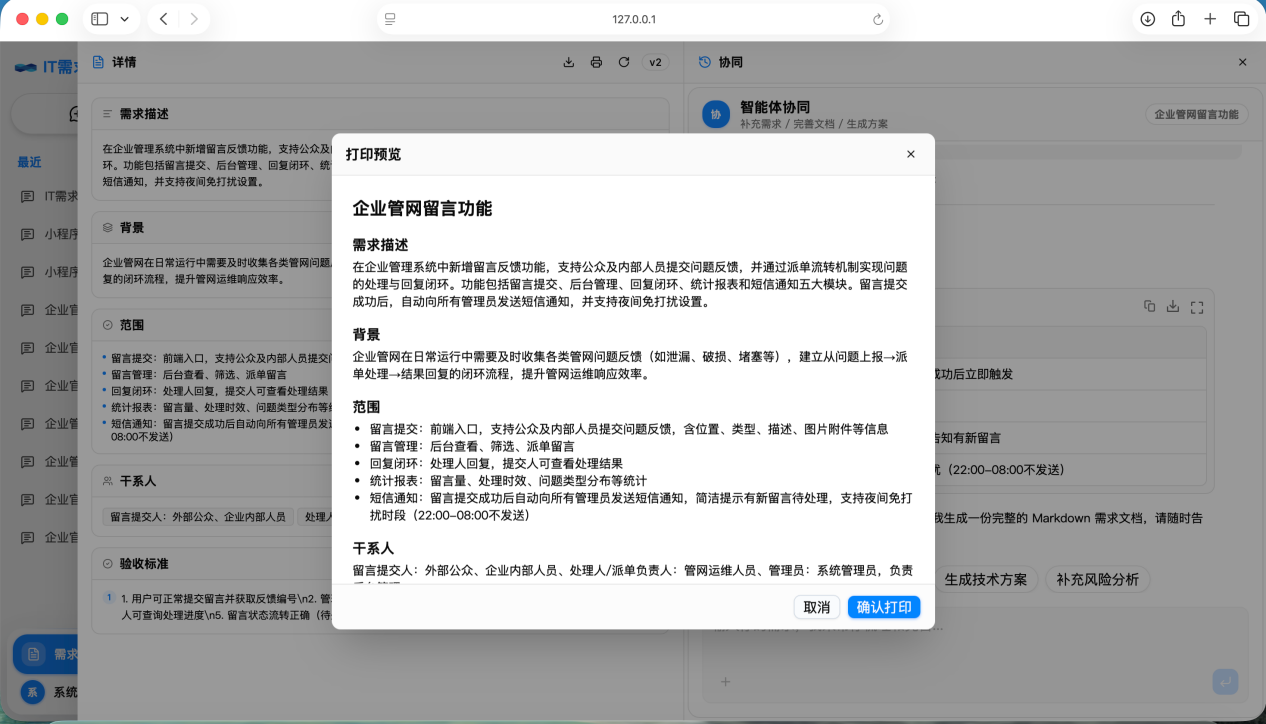Click the 干系人 section people icon
1266x724 pixels.
coord(108,481)
